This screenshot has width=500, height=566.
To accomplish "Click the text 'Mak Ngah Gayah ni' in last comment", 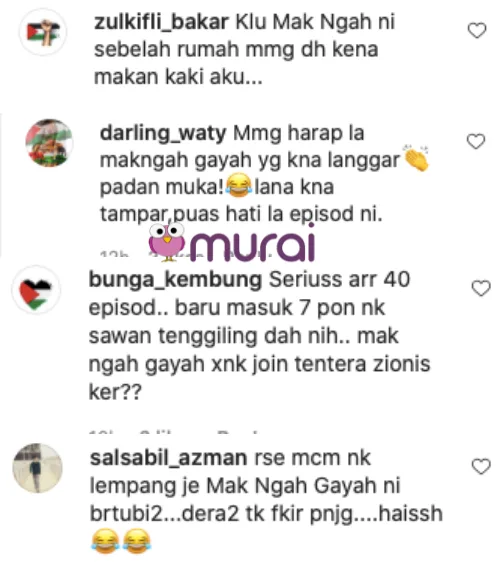I will 303,486.
